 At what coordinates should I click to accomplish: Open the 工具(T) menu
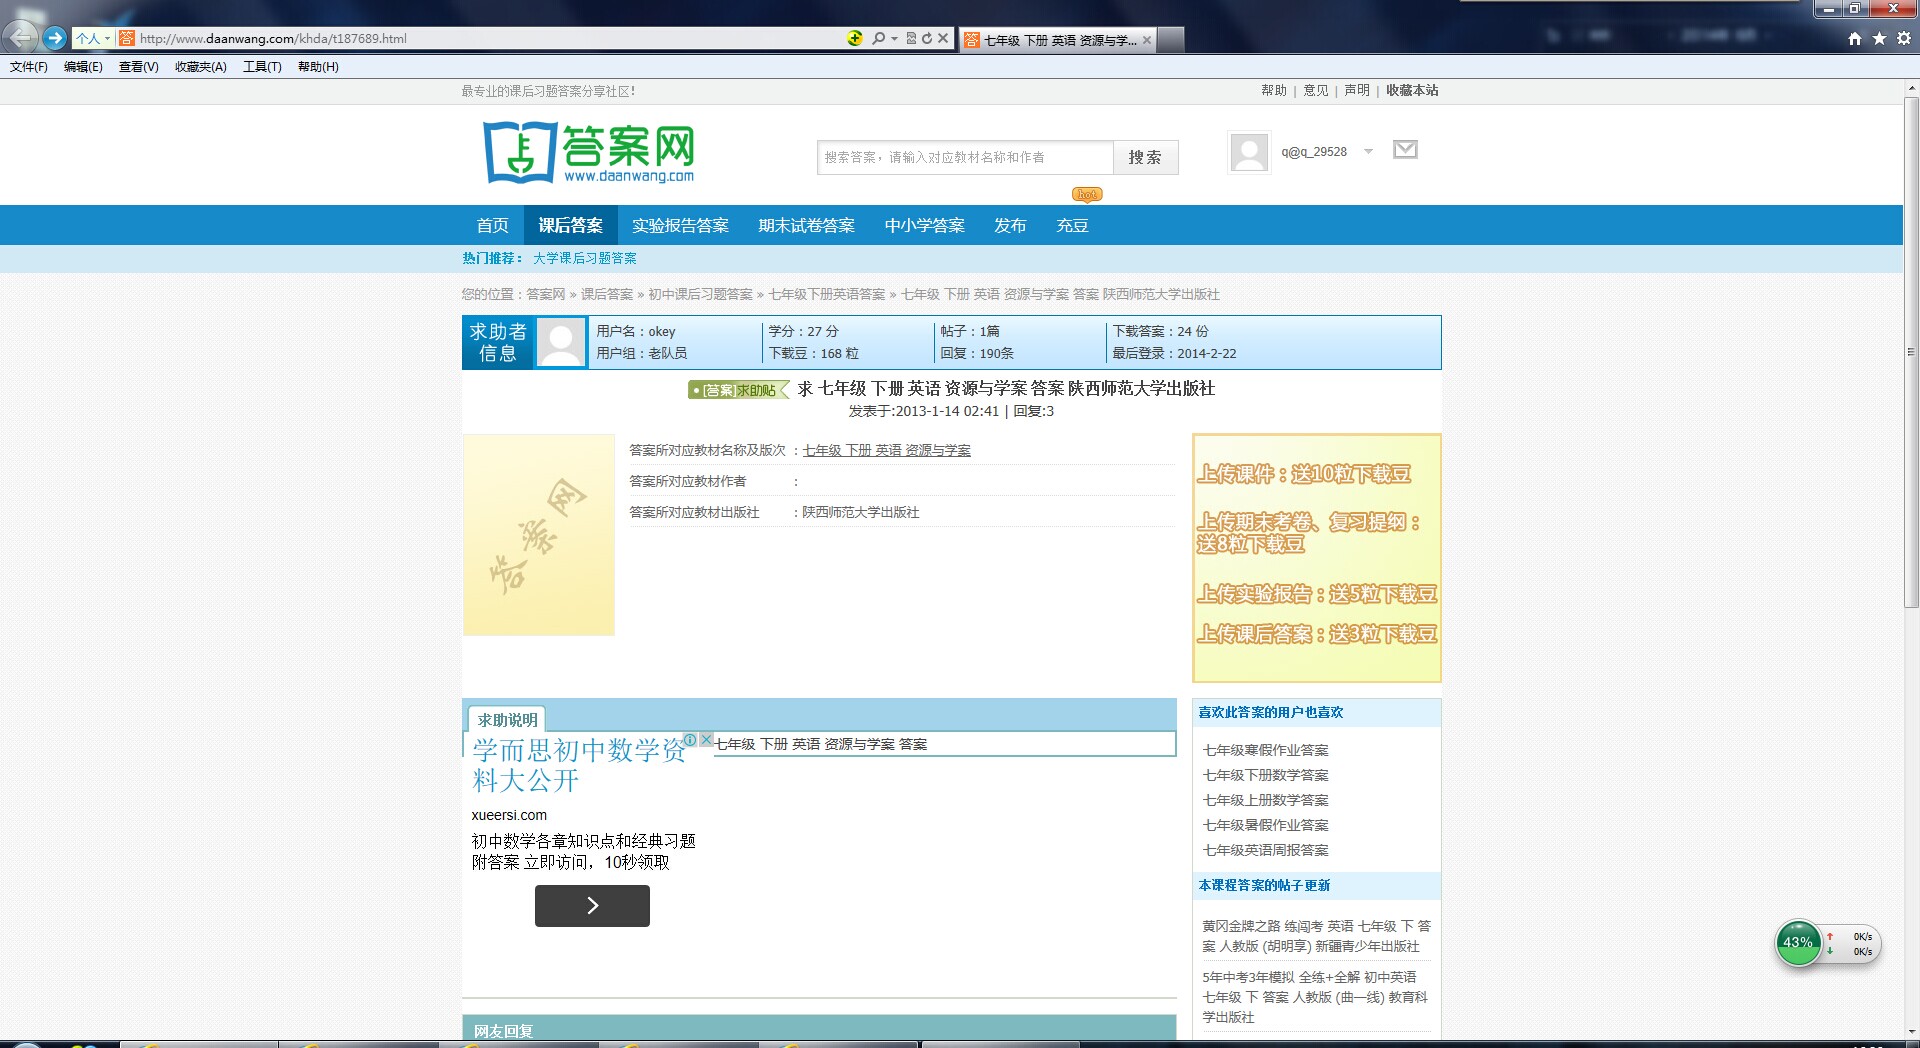(x=262, y=67)
